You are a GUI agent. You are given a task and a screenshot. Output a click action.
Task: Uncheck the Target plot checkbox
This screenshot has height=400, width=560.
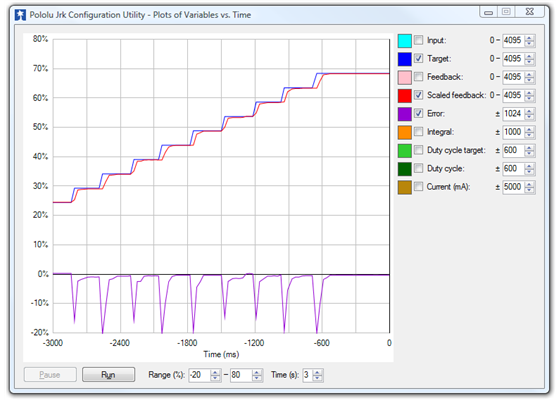point(418,58)
